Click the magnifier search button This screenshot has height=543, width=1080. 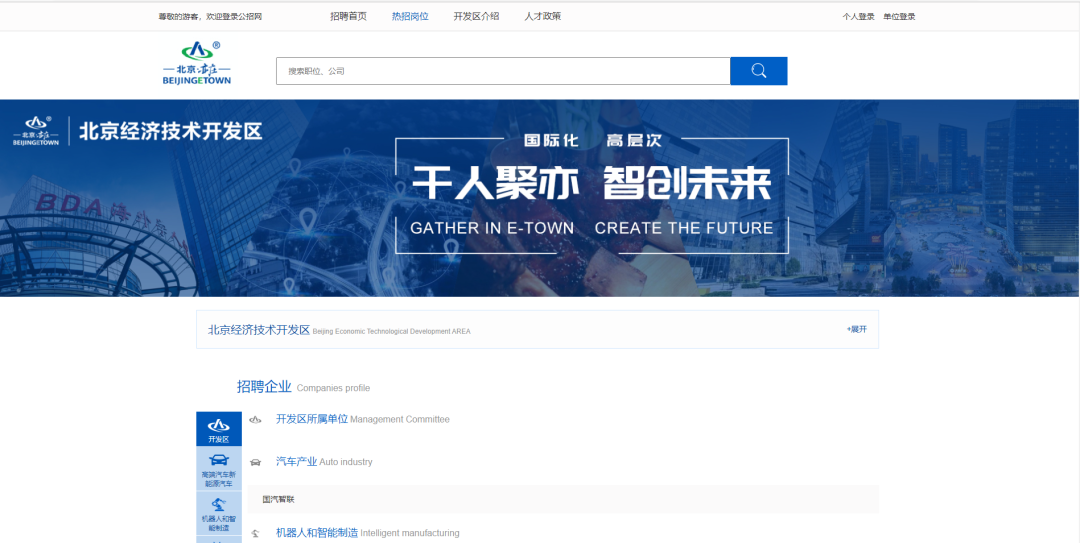click(x=758, y=71)
